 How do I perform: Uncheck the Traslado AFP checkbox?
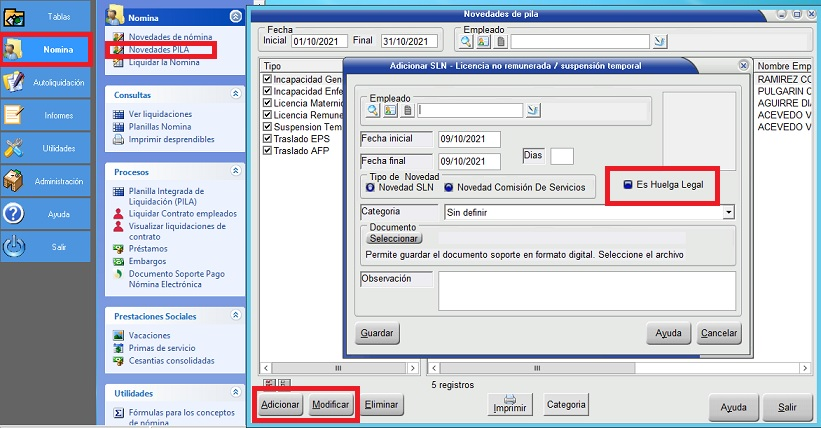coord(266,151)
